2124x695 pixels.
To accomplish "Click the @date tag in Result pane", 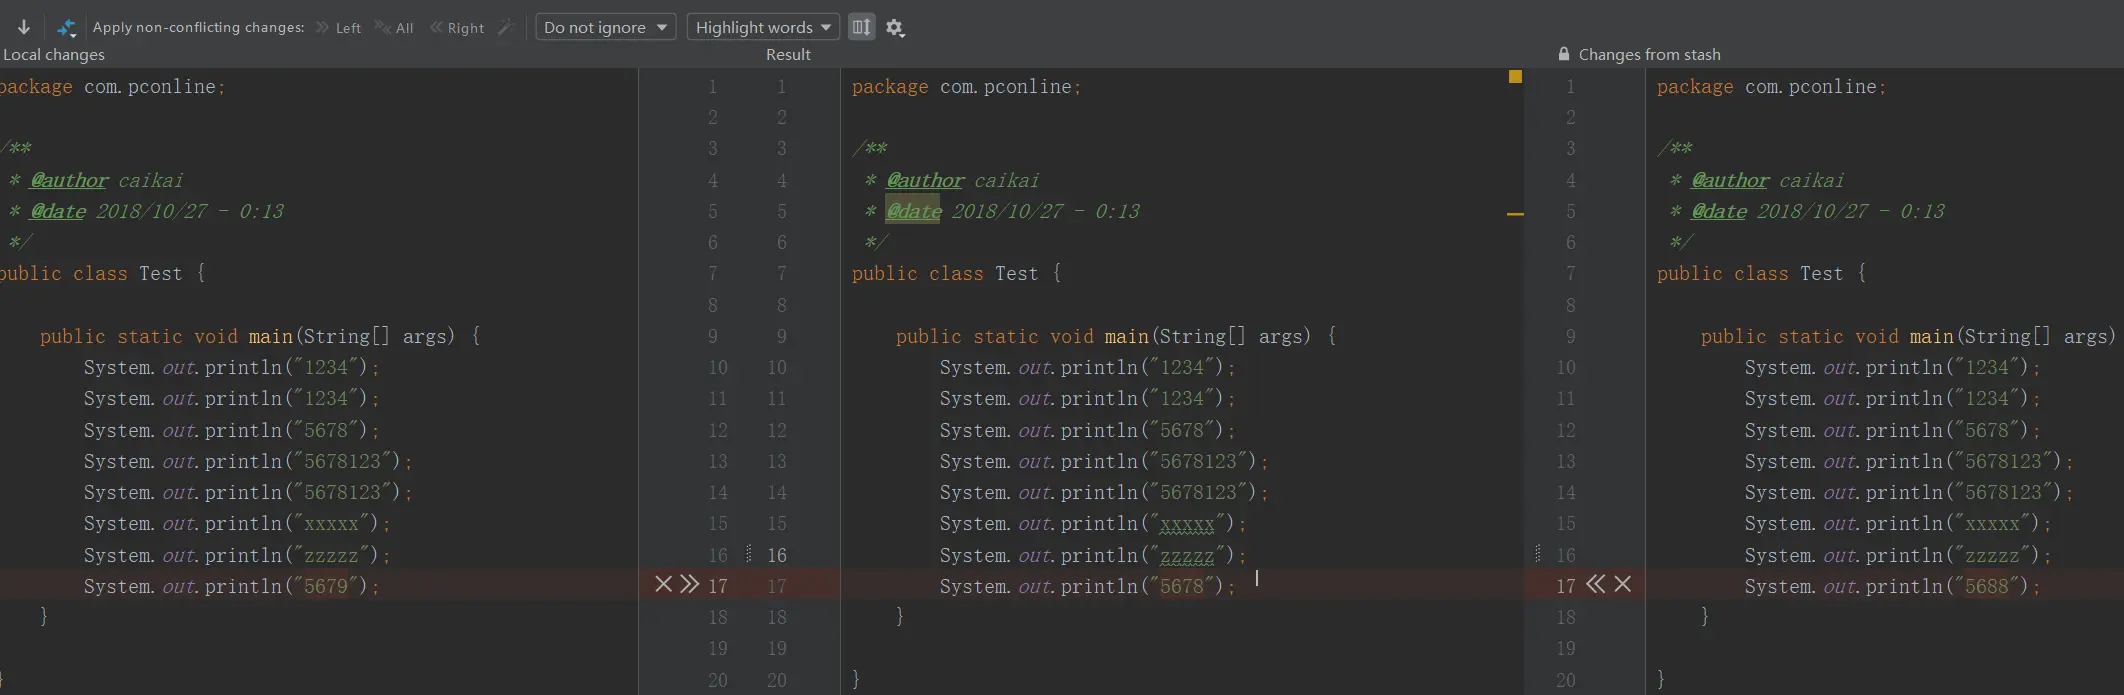I will point(914,211).
